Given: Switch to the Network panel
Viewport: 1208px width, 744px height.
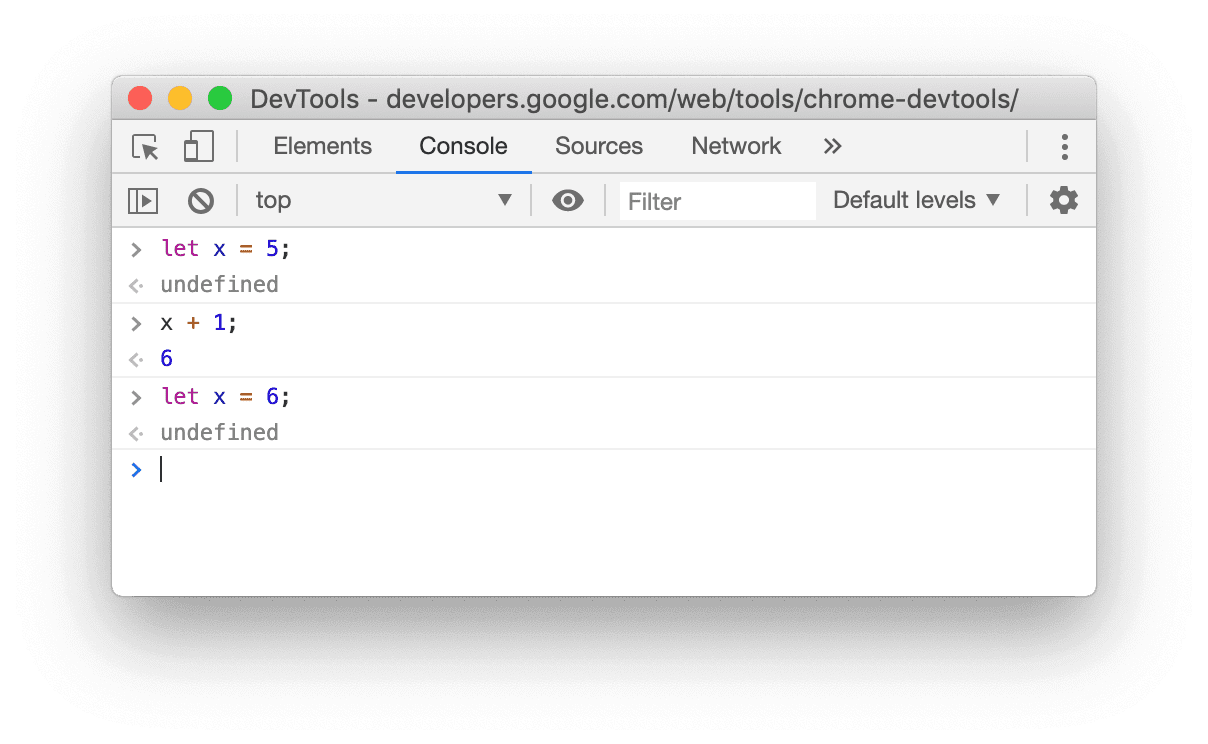Looking at the screenshot, I should 736,146.
